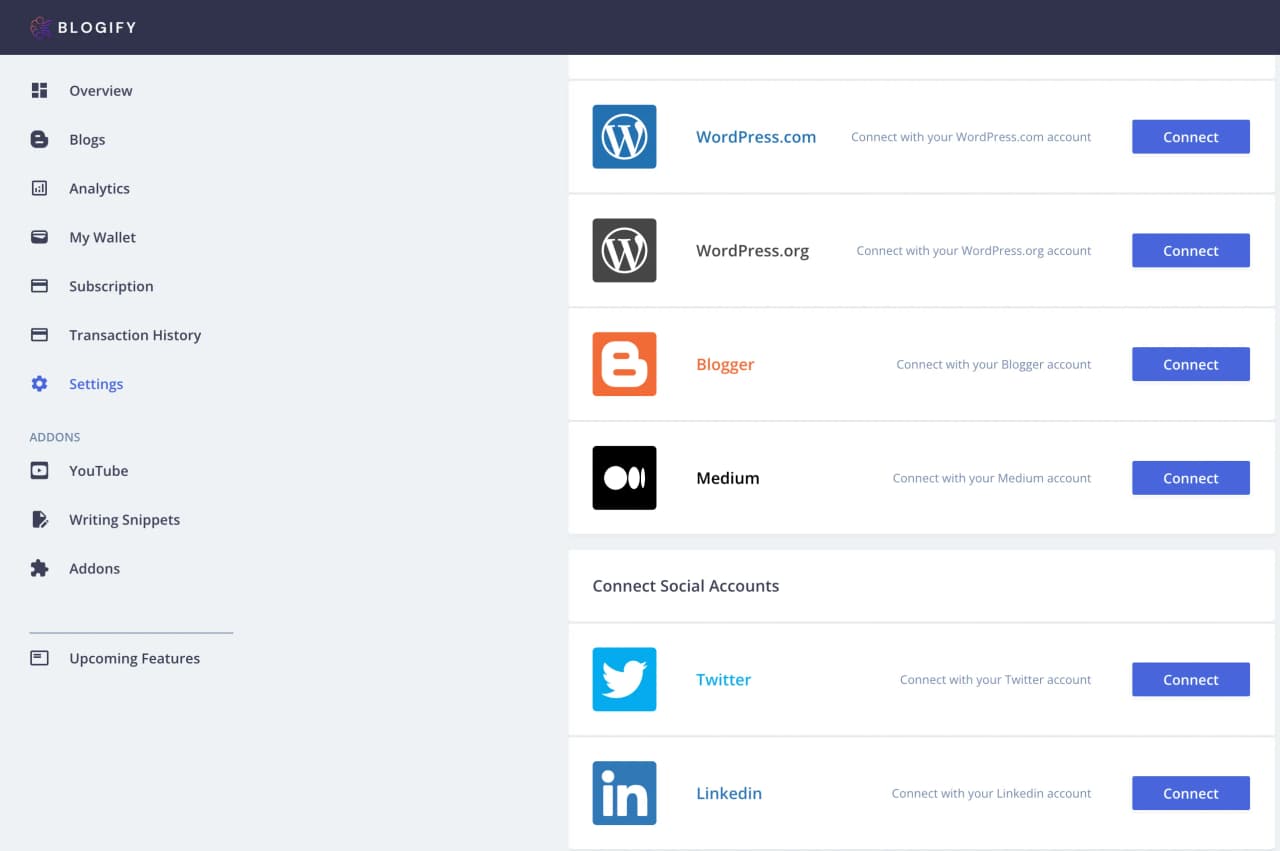The height and width of the screenshot is (851, 1280).
Task: Click the My Wallet icon
Action: tap(38, 237)
